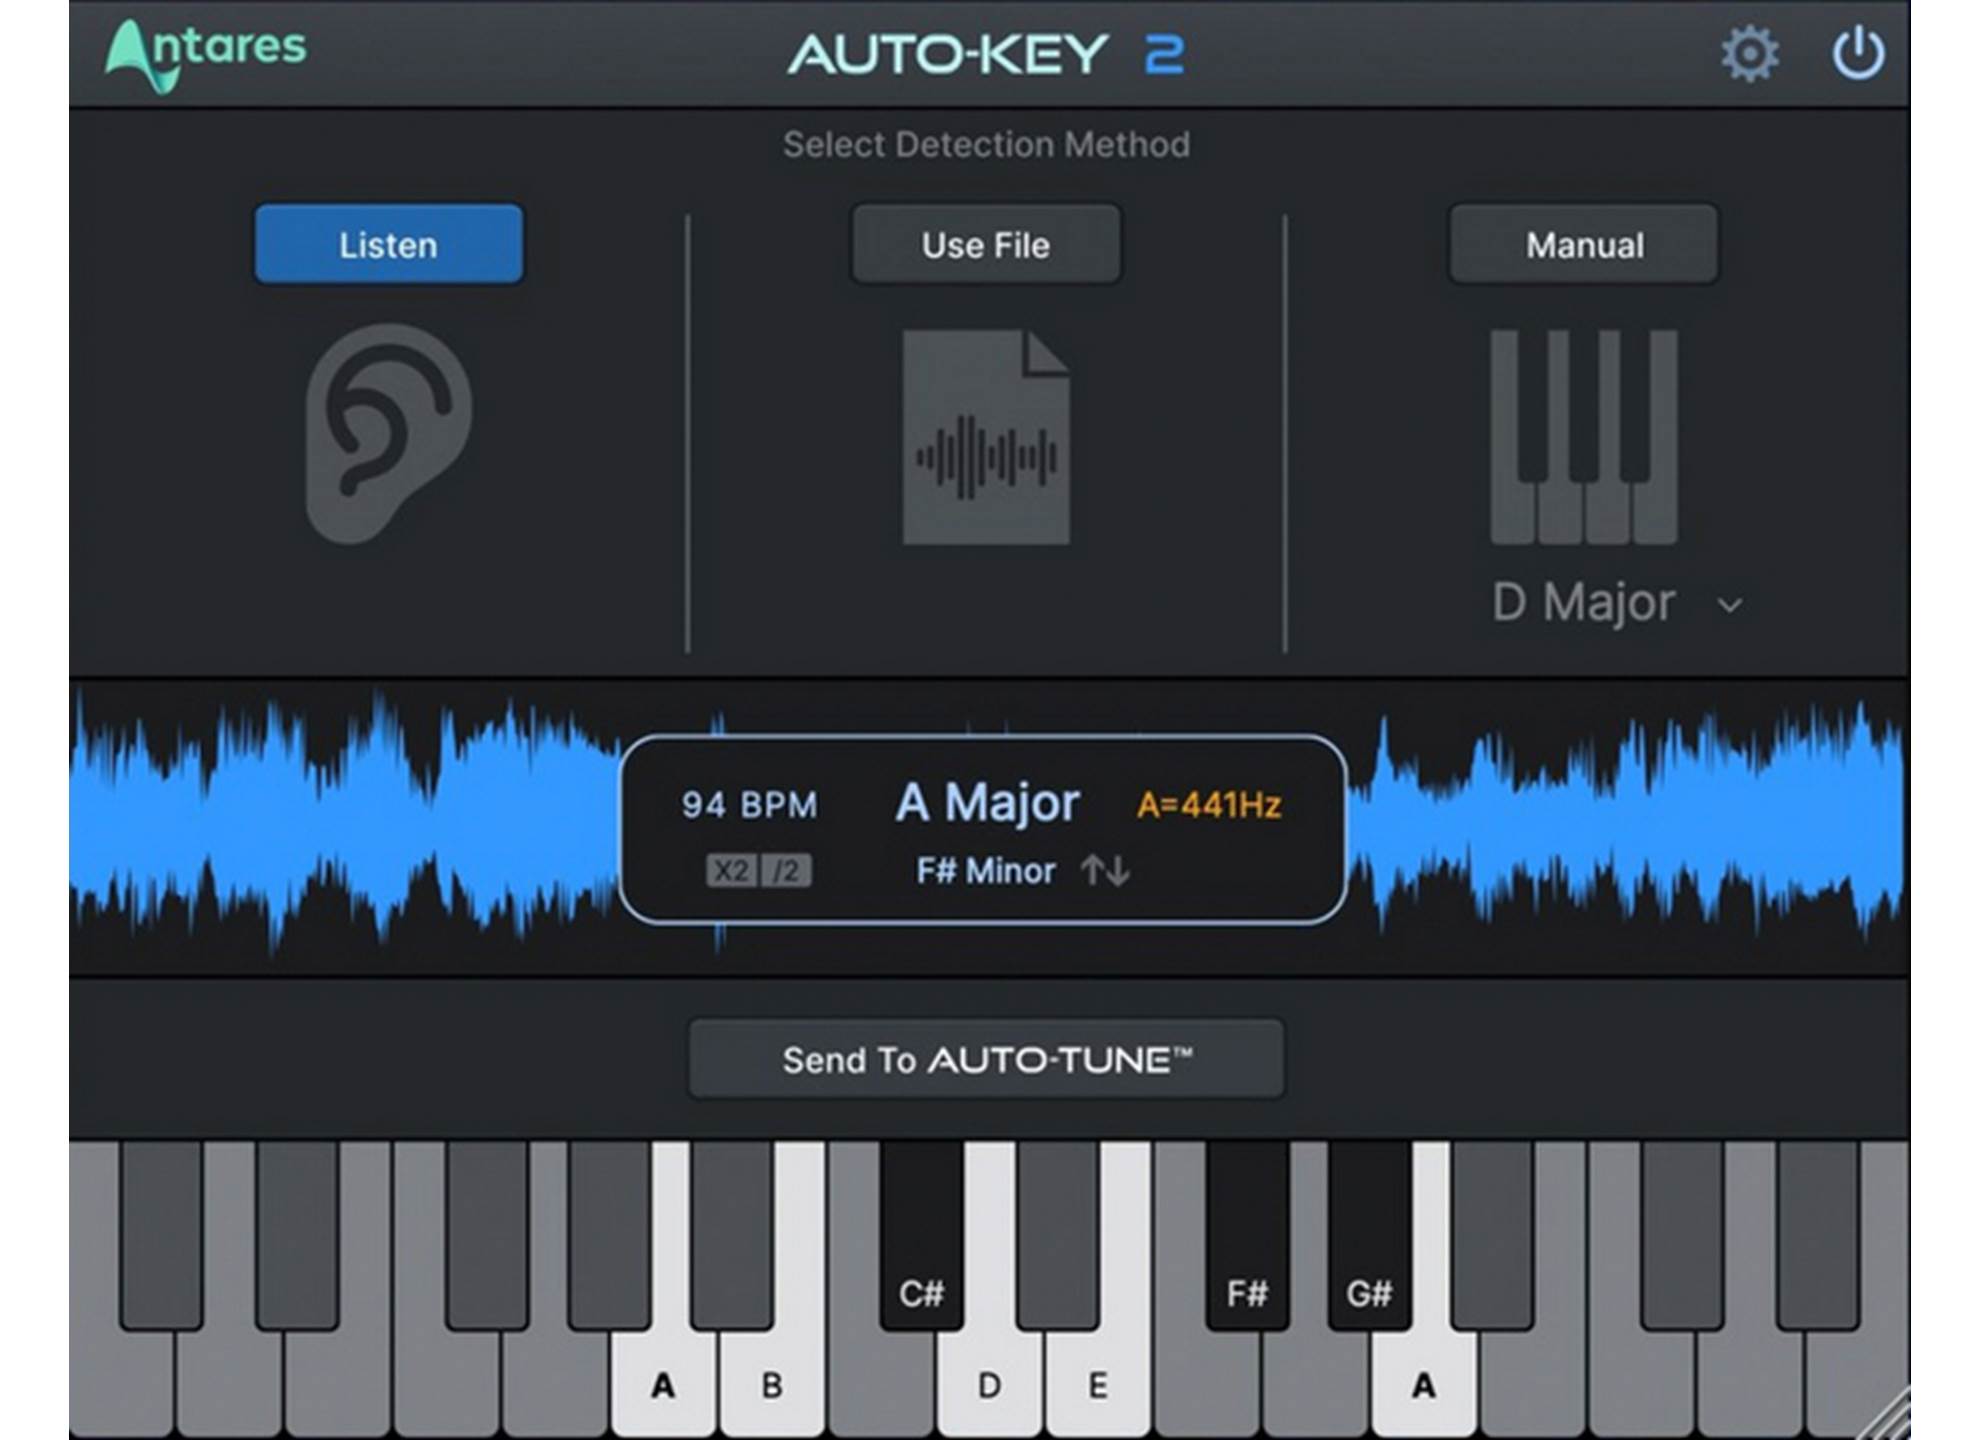Toggle the plugin power button

click(1858, 53)
